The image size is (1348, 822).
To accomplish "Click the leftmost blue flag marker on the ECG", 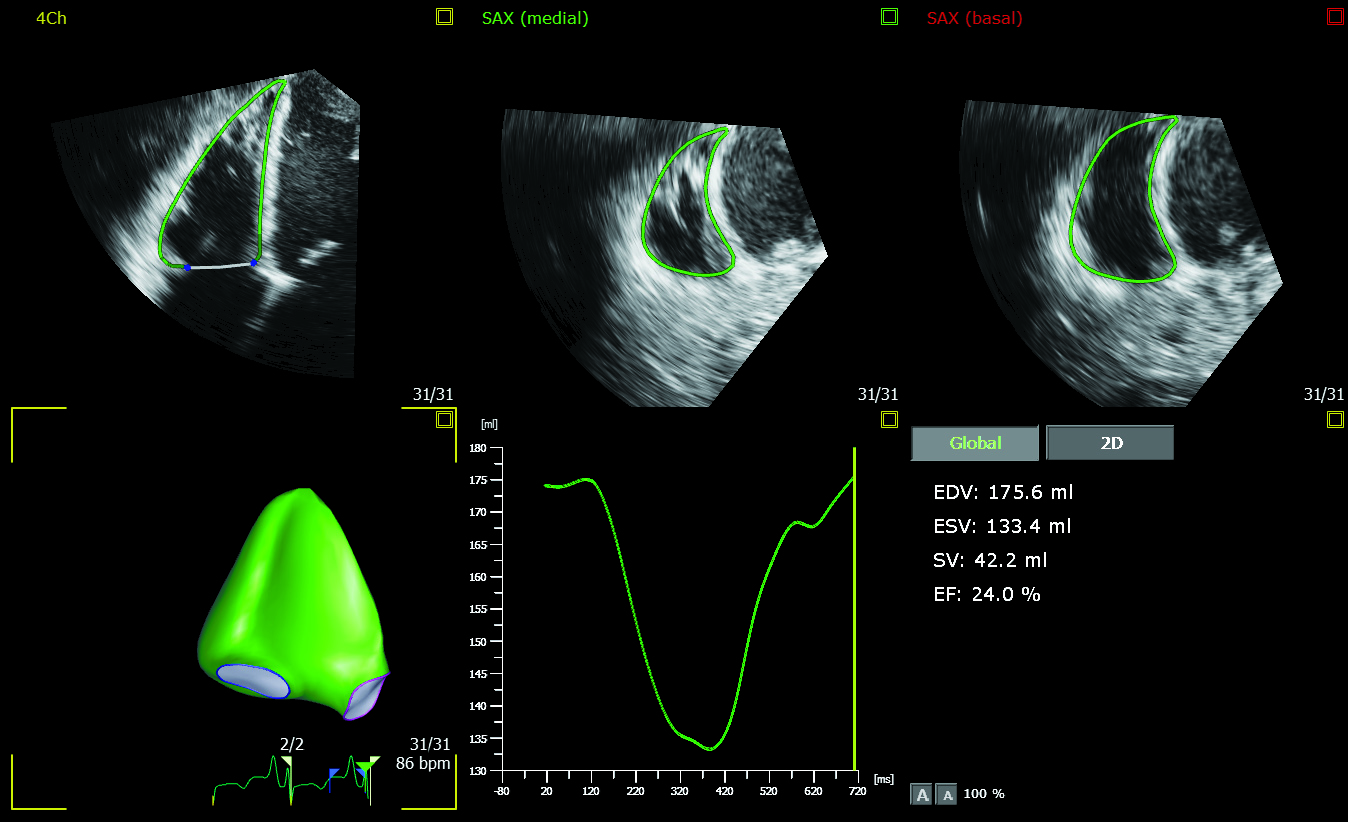I will tap(333, 773).
